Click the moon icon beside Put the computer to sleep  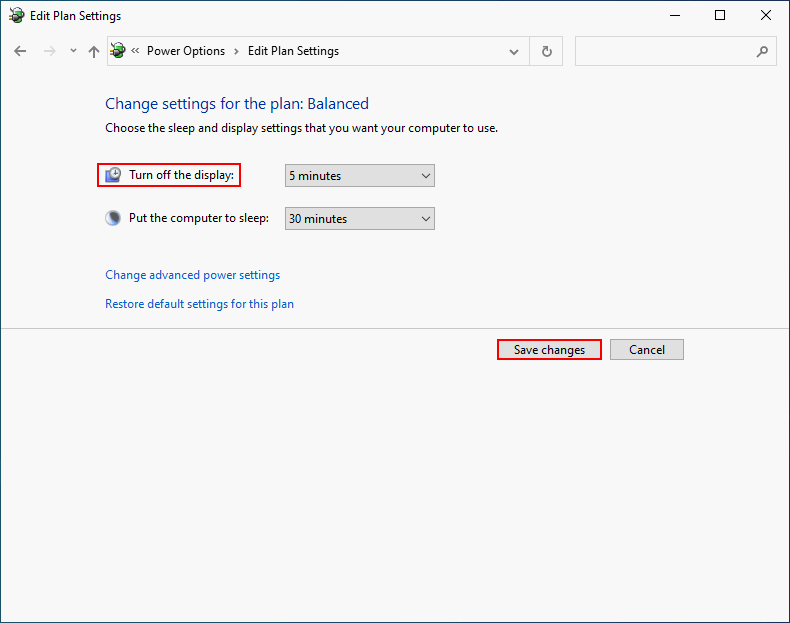tap(113, 218)
